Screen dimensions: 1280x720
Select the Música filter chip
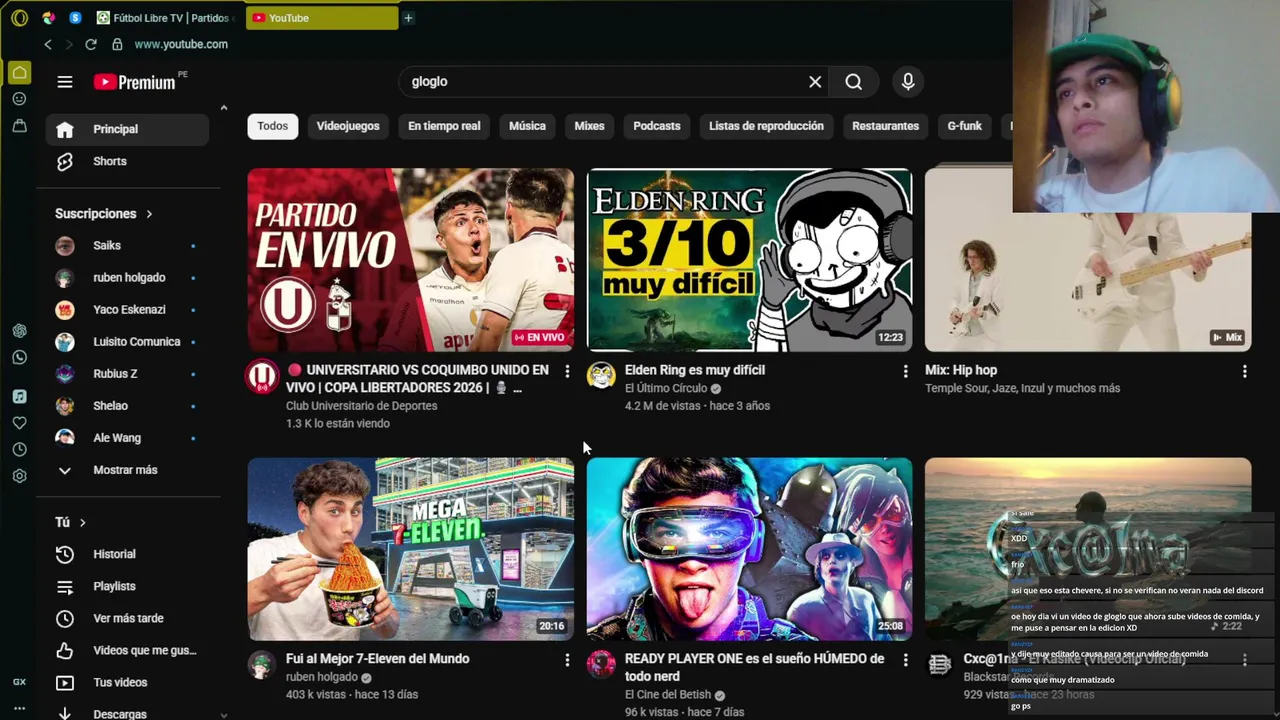(x=527, y=126)
